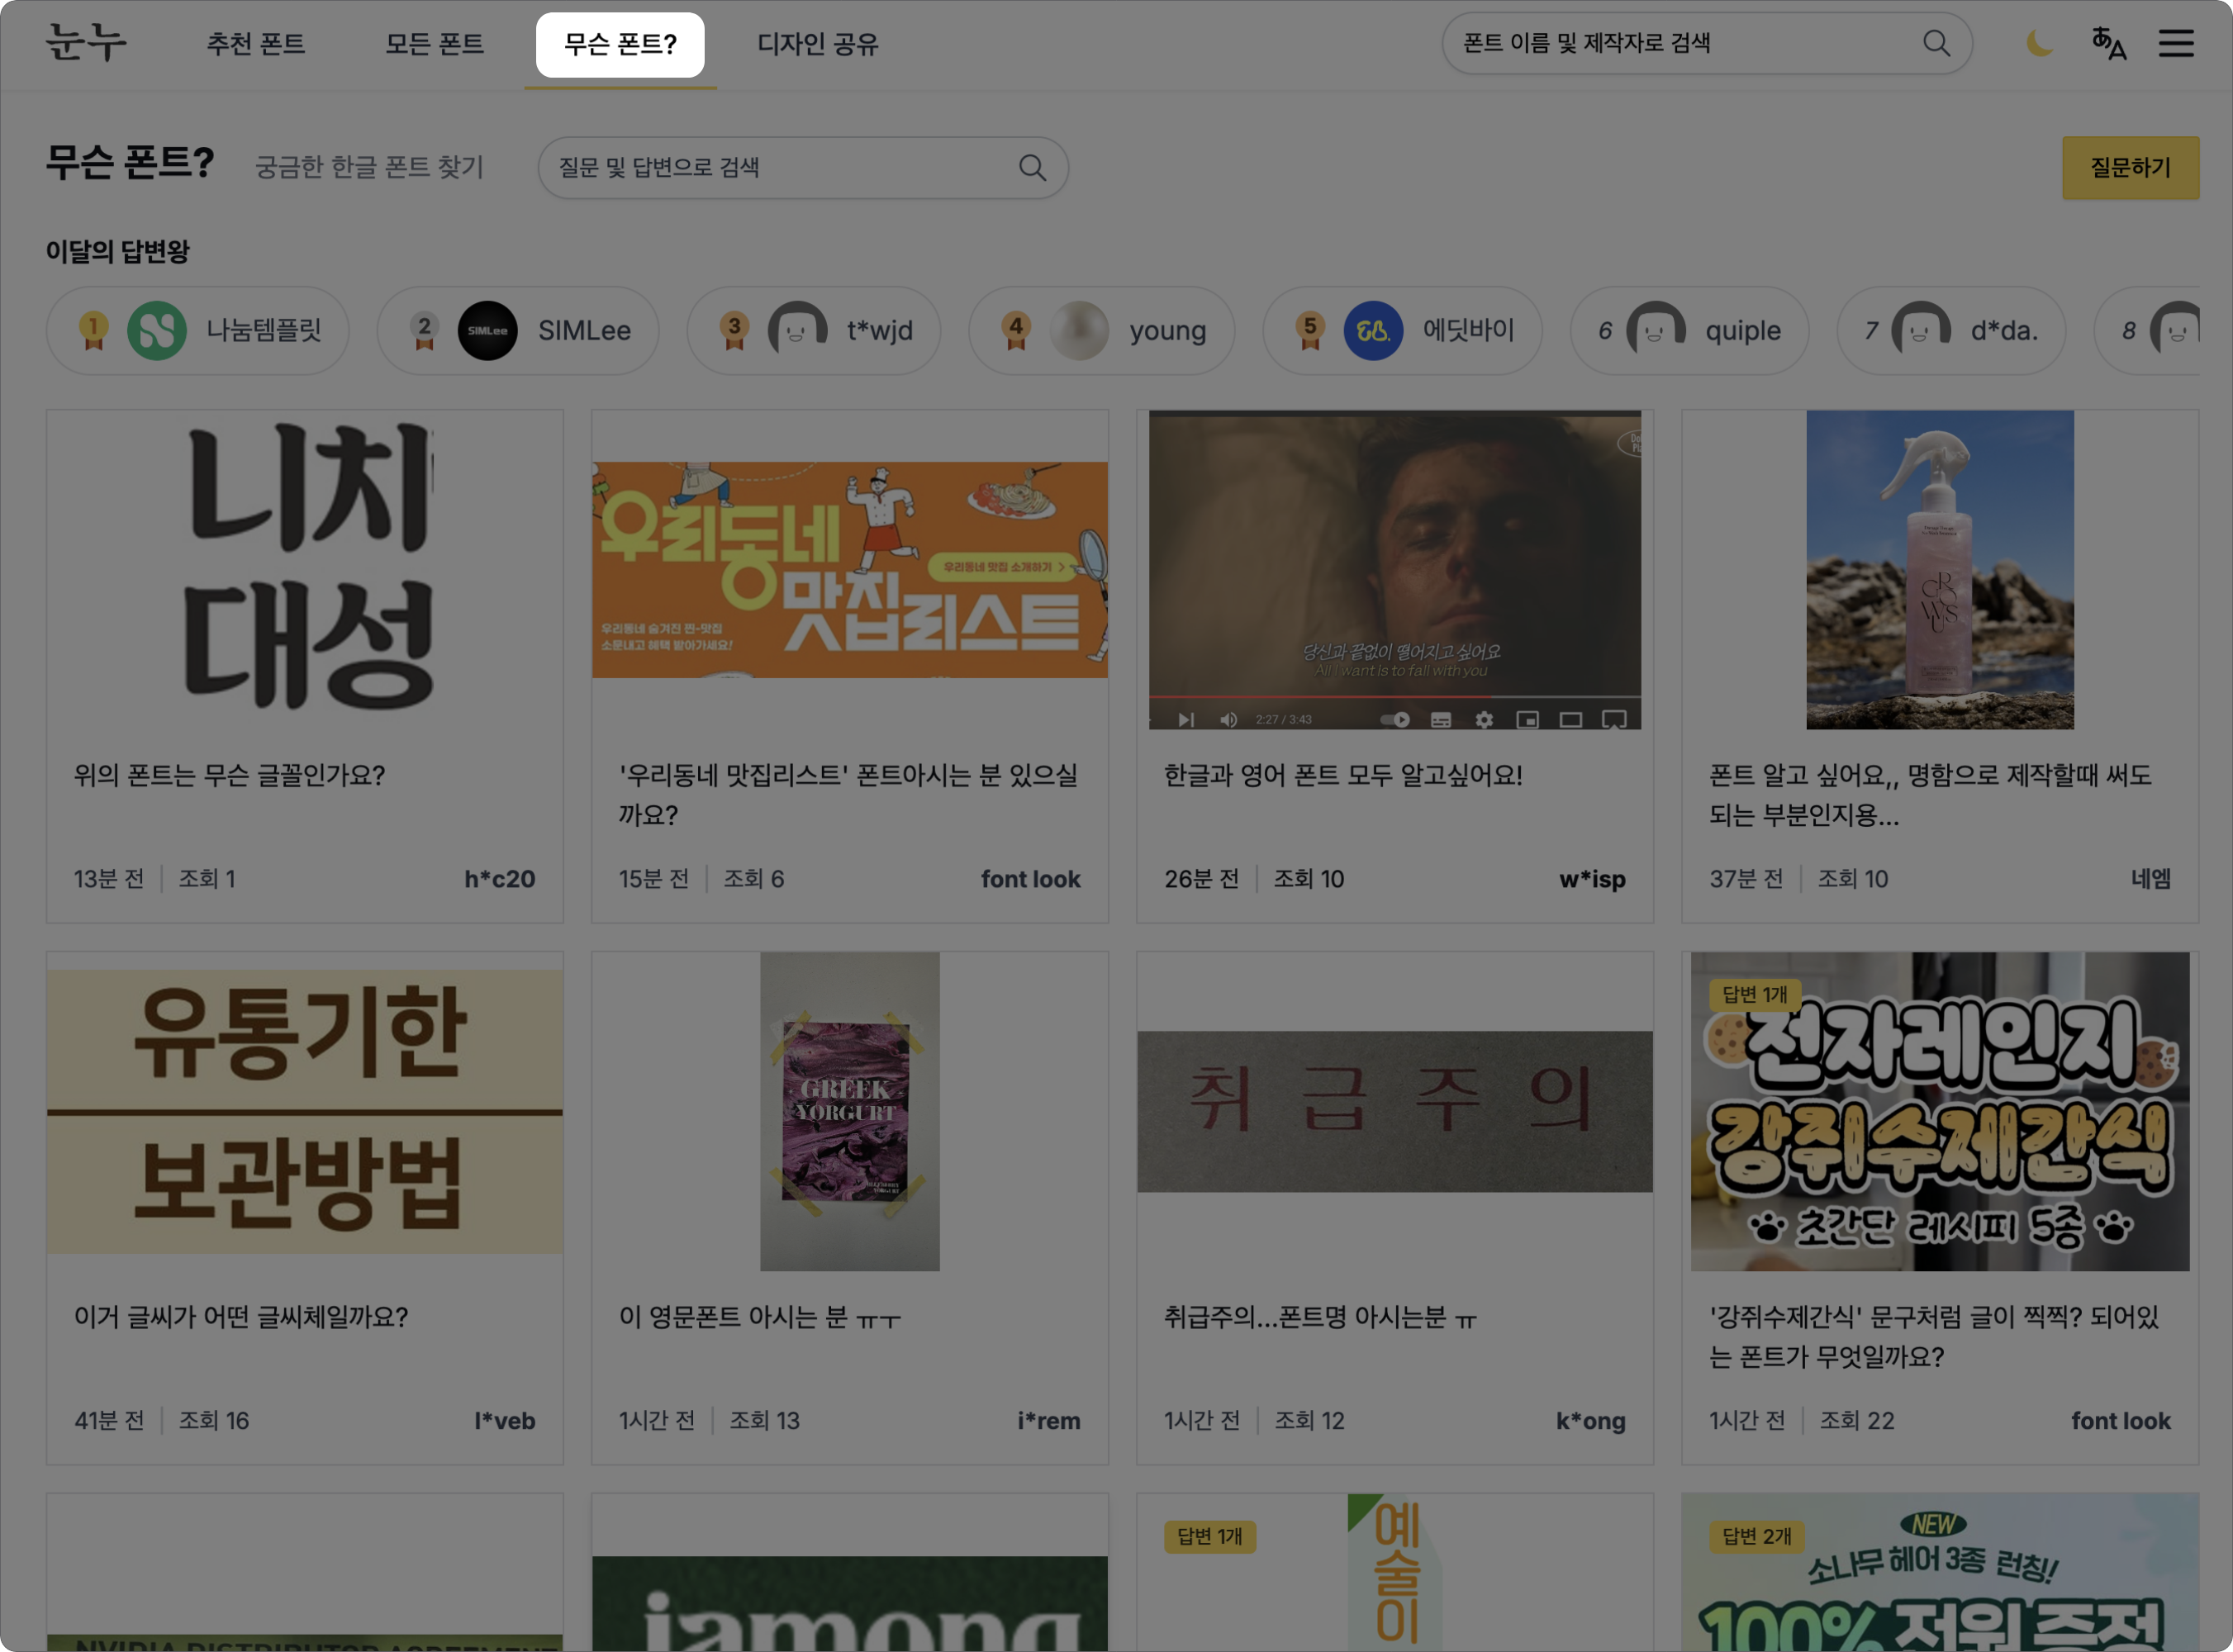Open question 폰트 알고 싶어요,, 명함으로 제작할때
2233x1652 pixels.
[x=1930, y=795]
